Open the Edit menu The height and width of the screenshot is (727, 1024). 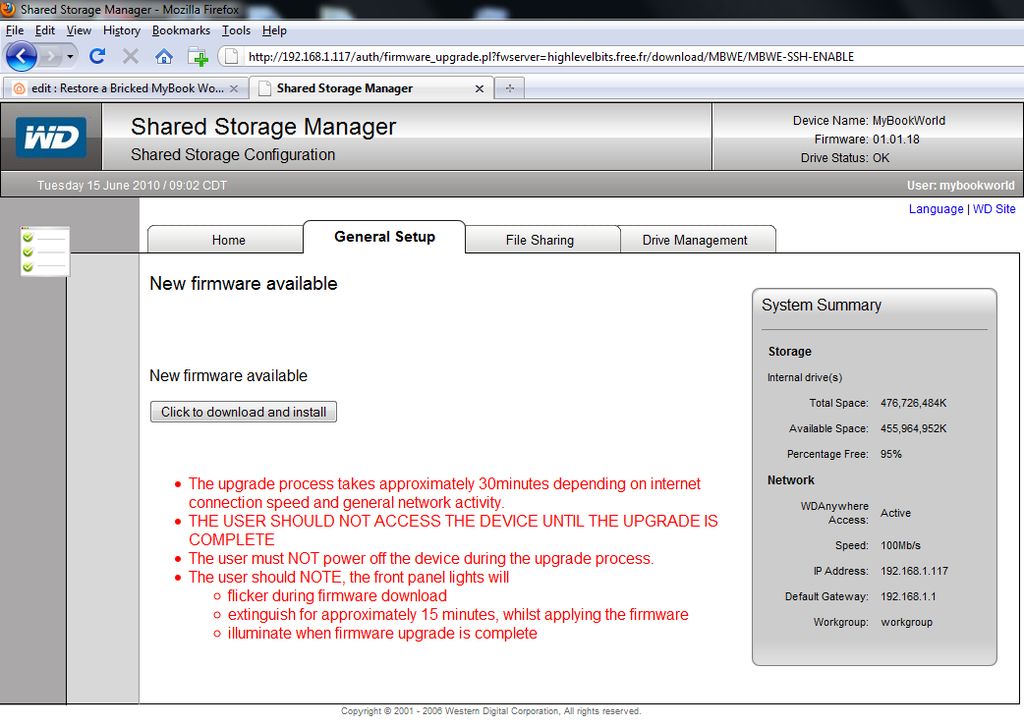pos(44,31)
